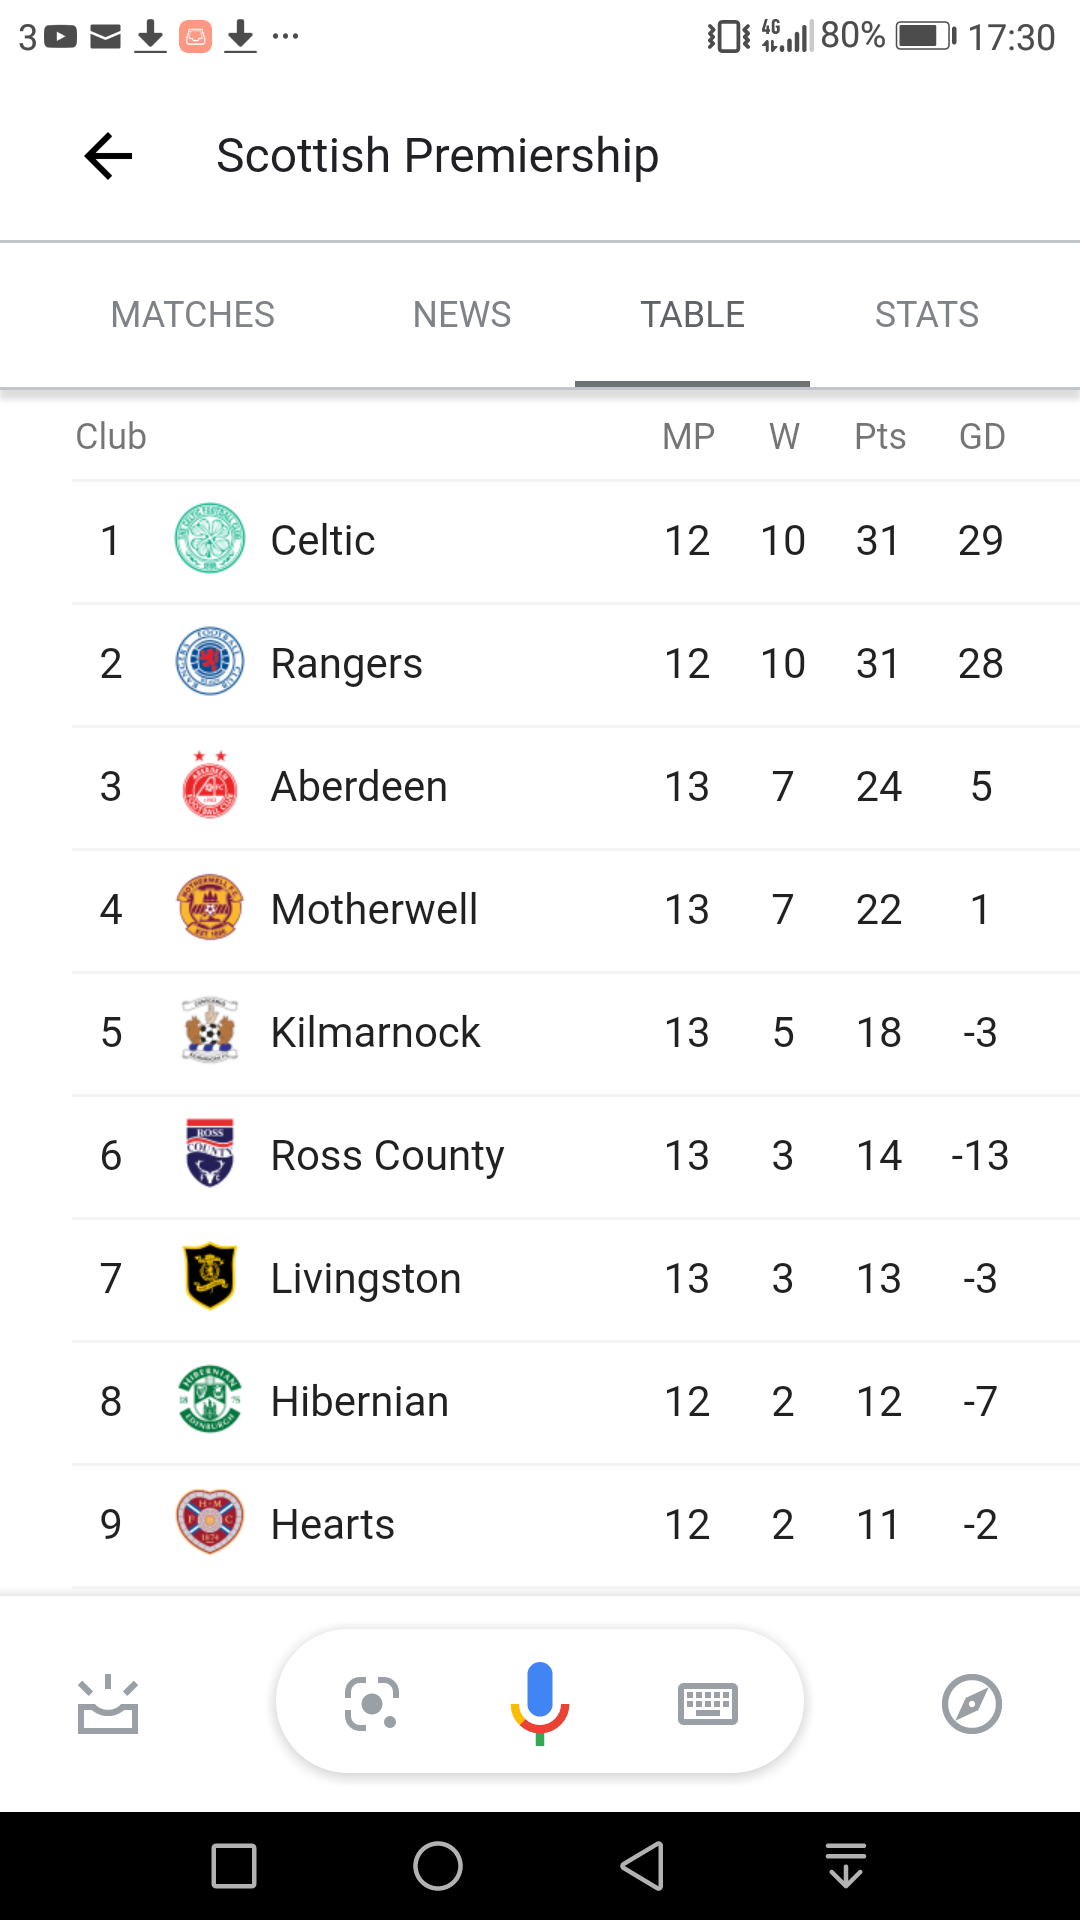Tap the Aberdeen club crest

coord(210,785)
